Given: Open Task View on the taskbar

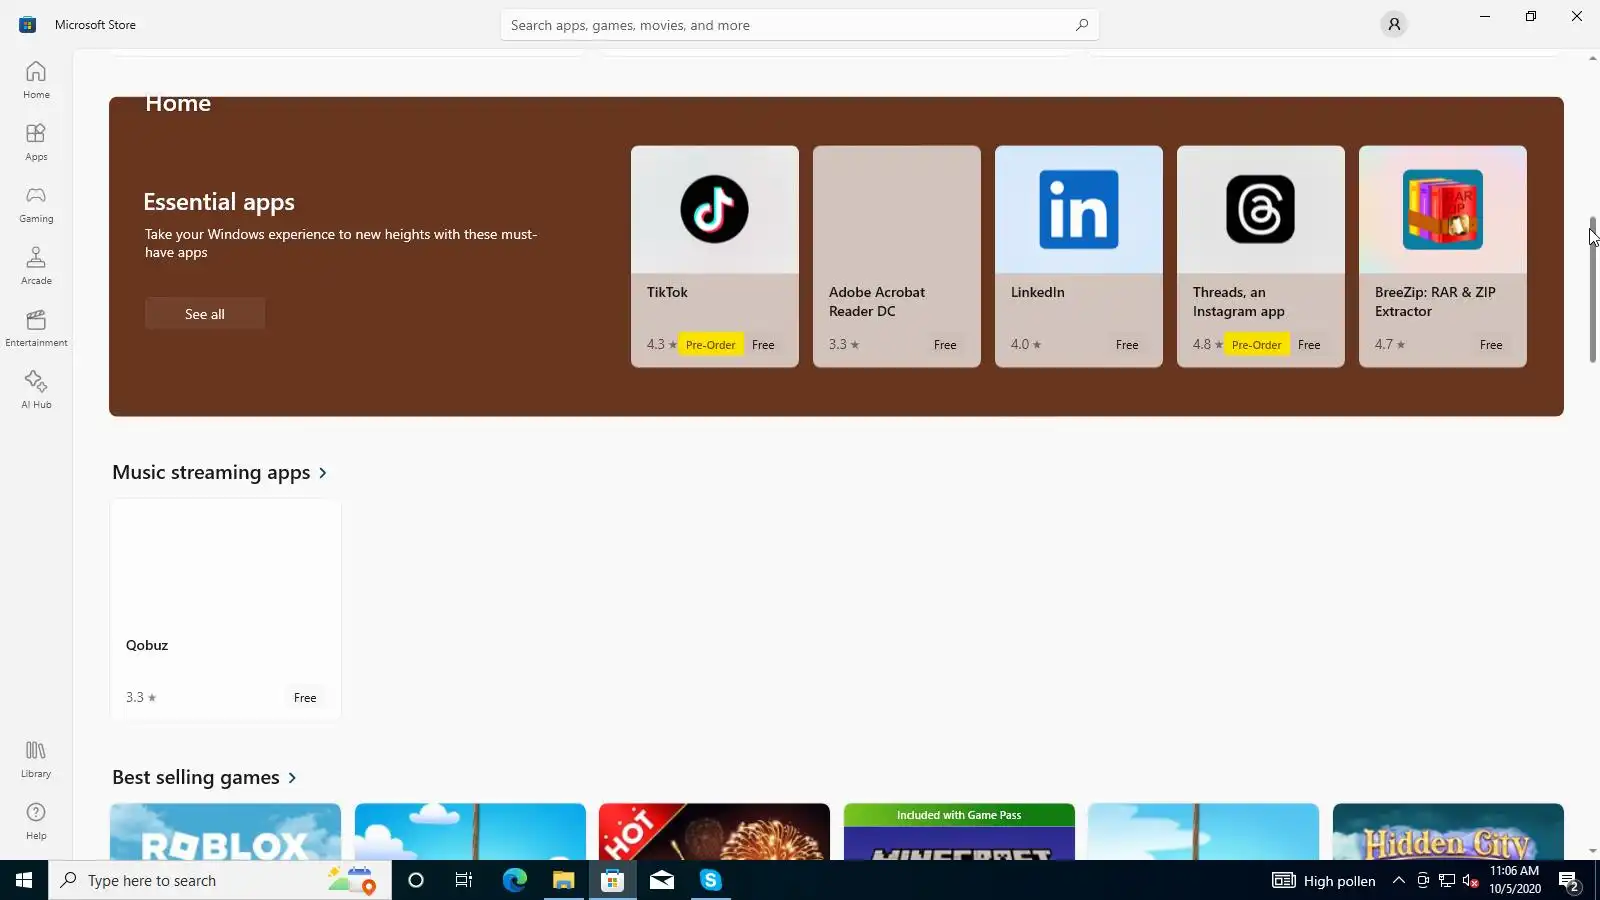Looking at the screenshot, I should pyautogui.click(x=464, y=880).
